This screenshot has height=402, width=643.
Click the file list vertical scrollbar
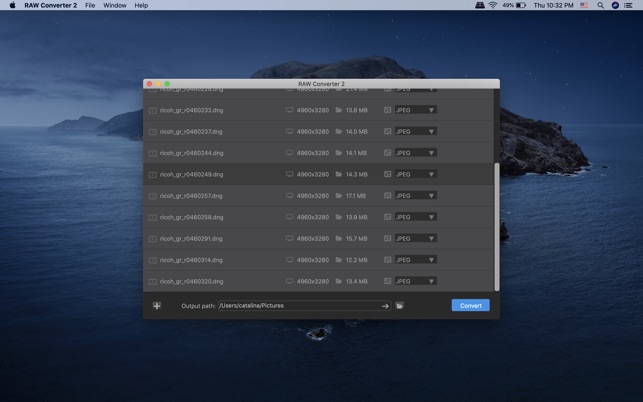tap(497, 227)
